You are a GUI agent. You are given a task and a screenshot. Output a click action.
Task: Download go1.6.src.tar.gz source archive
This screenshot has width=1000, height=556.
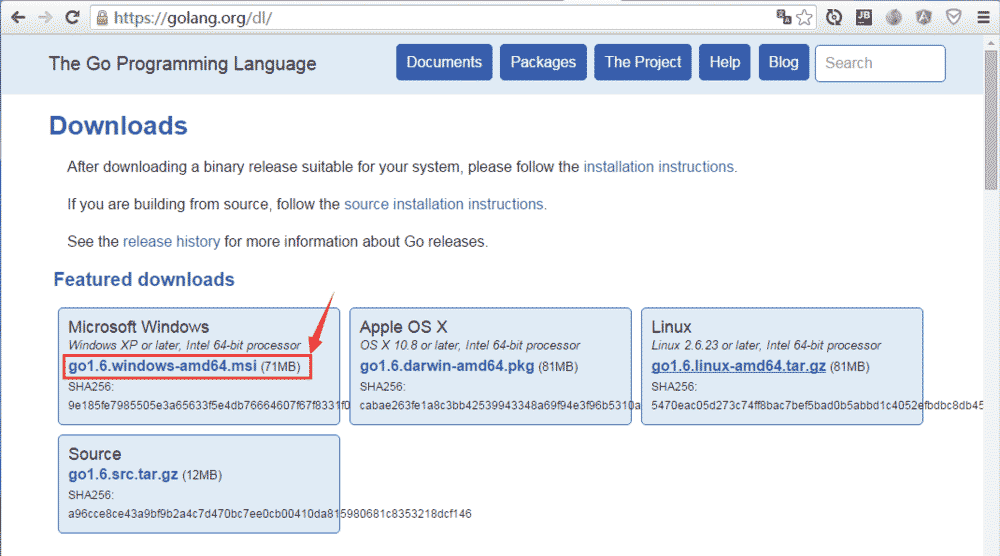point(123,475)
